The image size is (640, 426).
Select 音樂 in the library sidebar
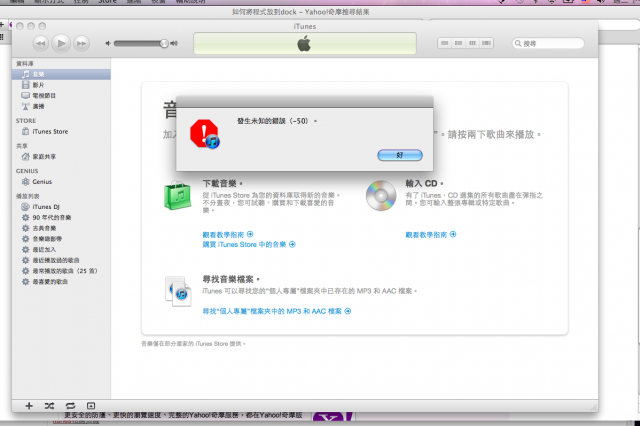61,74
